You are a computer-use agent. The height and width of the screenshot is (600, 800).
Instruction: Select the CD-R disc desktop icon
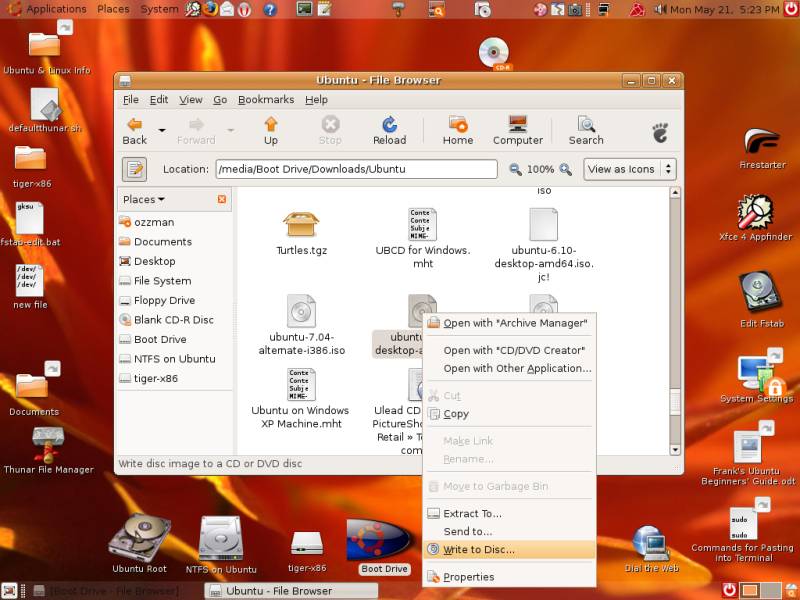494,54
